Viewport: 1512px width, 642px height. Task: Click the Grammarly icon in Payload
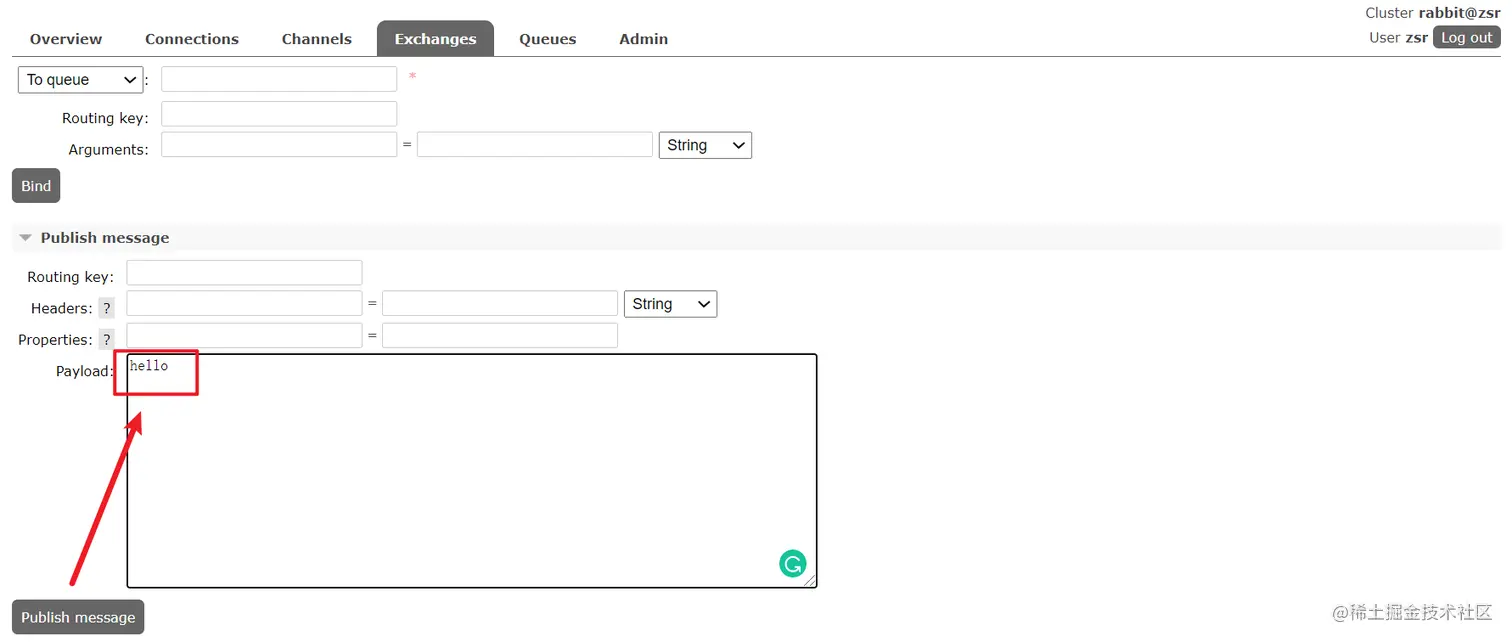point(792,563)
